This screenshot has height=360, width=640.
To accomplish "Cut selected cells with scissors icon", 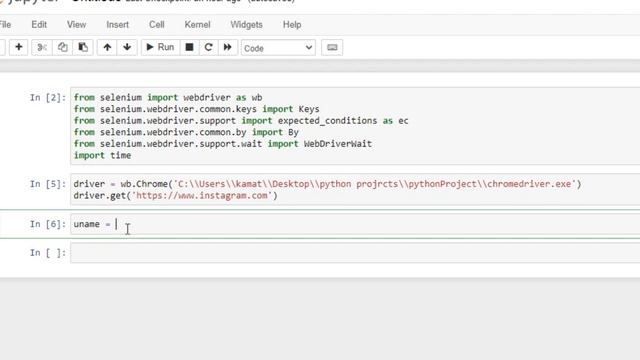I will point(42,47).
